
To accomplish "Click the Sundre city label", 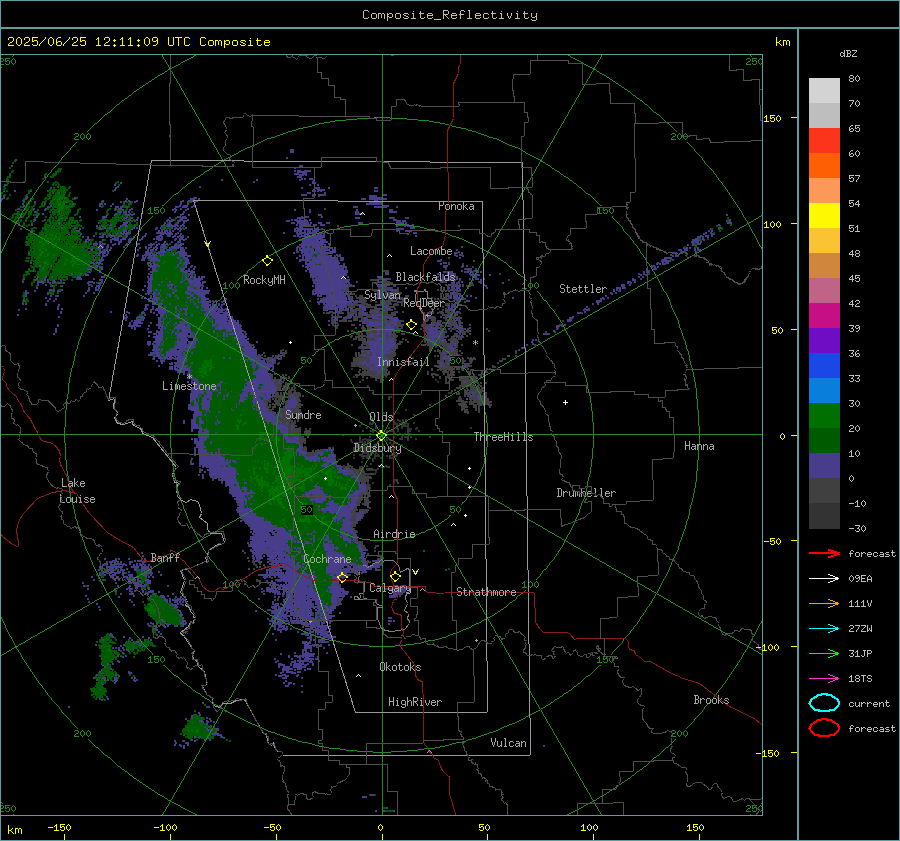I will click(x=303, y=414).
